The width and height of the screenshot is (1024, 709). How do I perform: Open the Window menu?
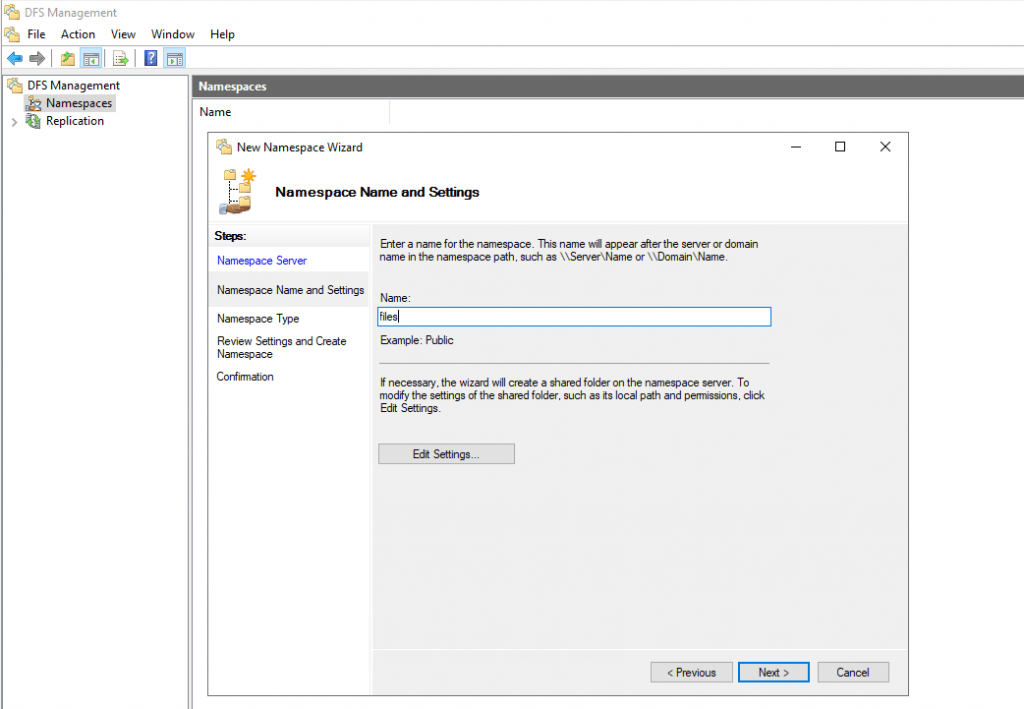(172, 34)
